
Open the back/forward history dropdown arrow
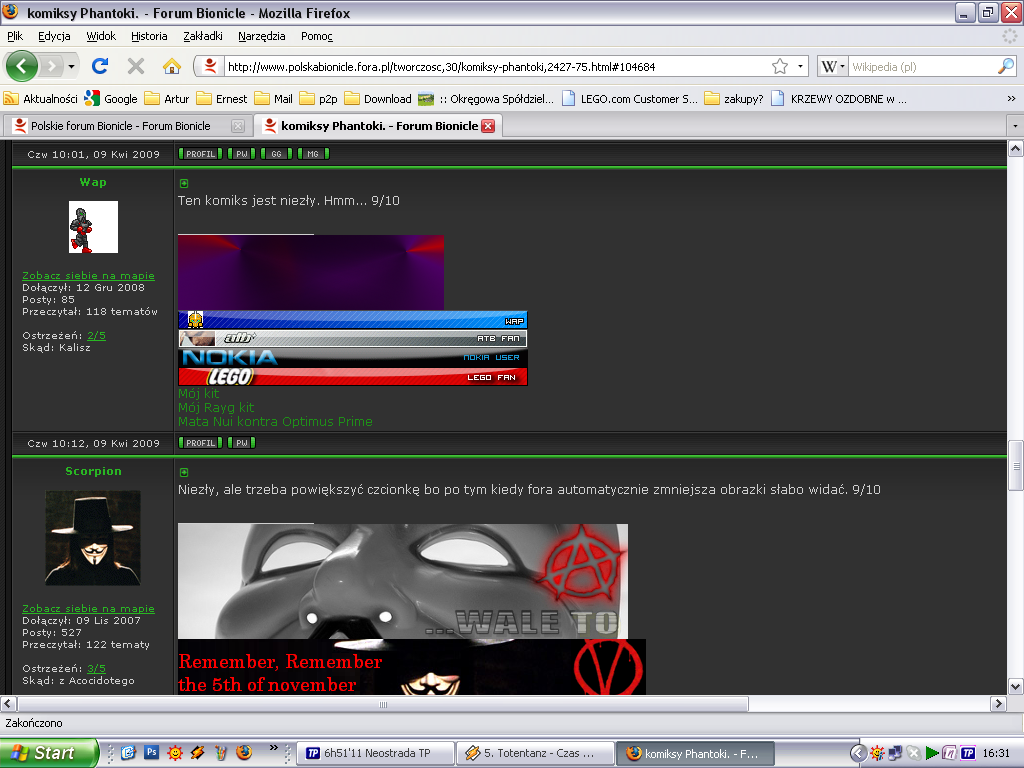pyautogui.click(x=71, y=67)
